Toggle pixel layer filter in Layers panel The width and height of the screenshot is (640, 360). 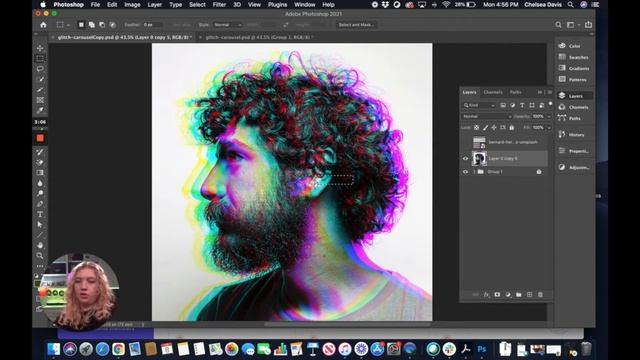(x=503, y=105)
